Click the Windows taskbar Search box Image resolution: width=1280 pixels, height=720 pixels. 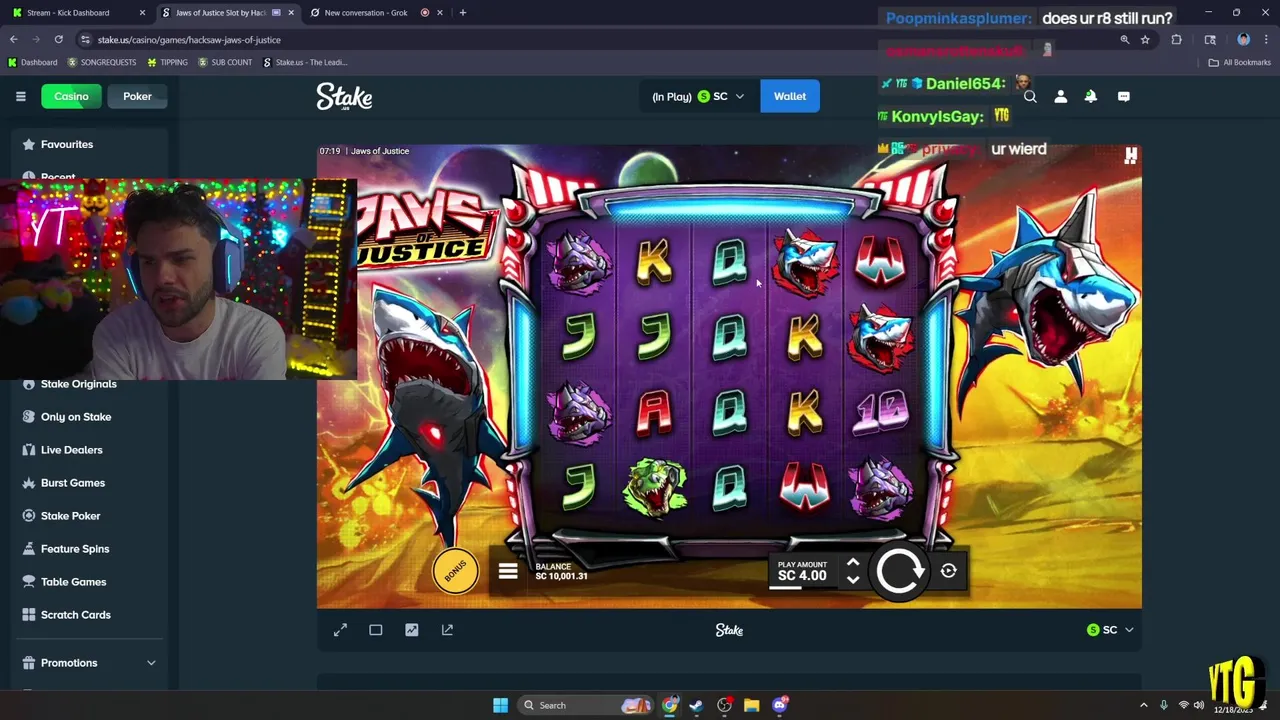pyautogui.click(x=586, y=705)
